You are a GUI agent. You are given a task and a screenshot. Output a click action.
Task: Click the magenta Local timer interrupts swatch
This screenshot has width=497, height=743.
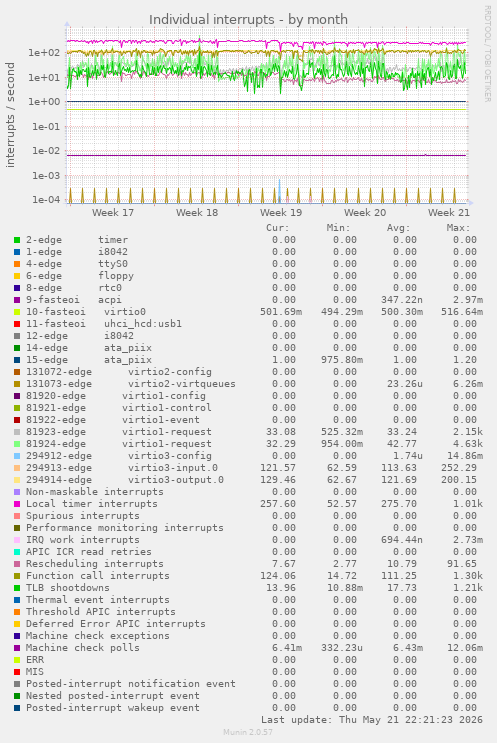[x=17, y=504]
